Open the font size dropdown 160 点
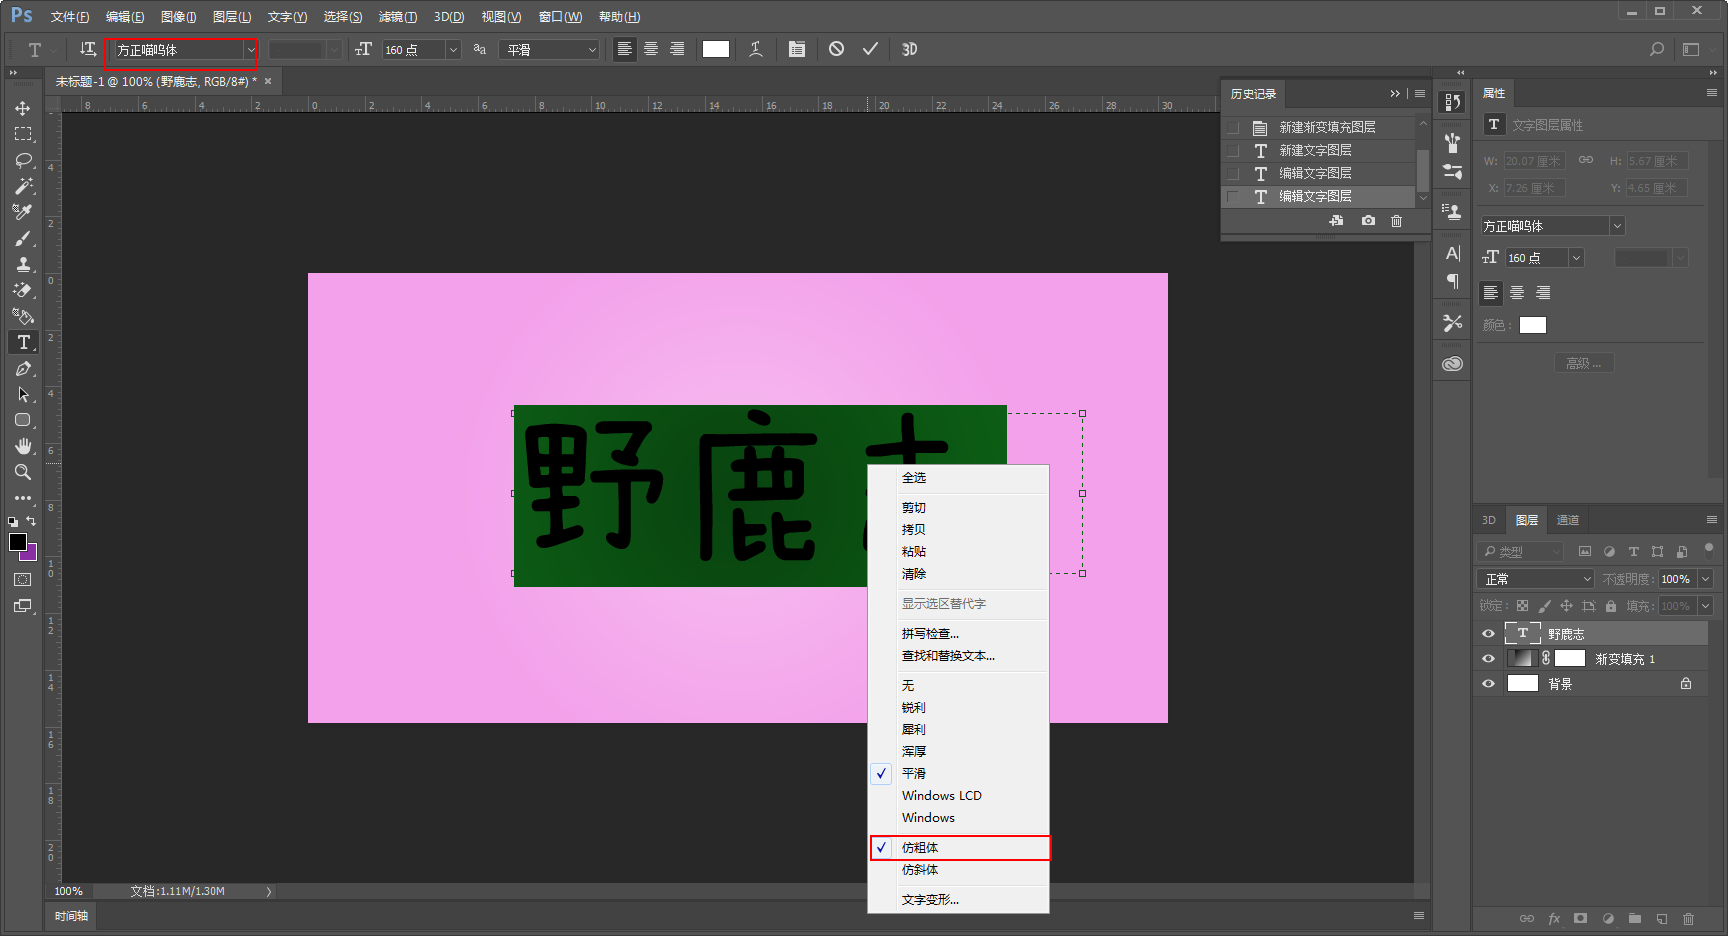Screen dimensions: 1728x936 [453, 50]
